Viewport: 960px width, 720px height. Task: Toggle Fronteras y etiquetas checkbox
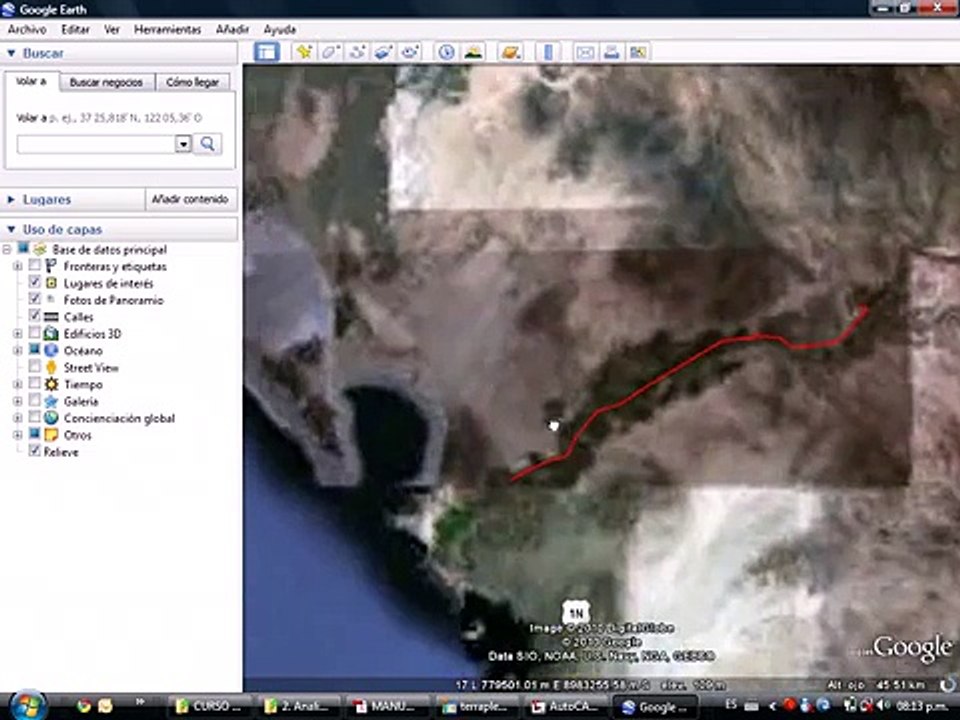[35, 265]
